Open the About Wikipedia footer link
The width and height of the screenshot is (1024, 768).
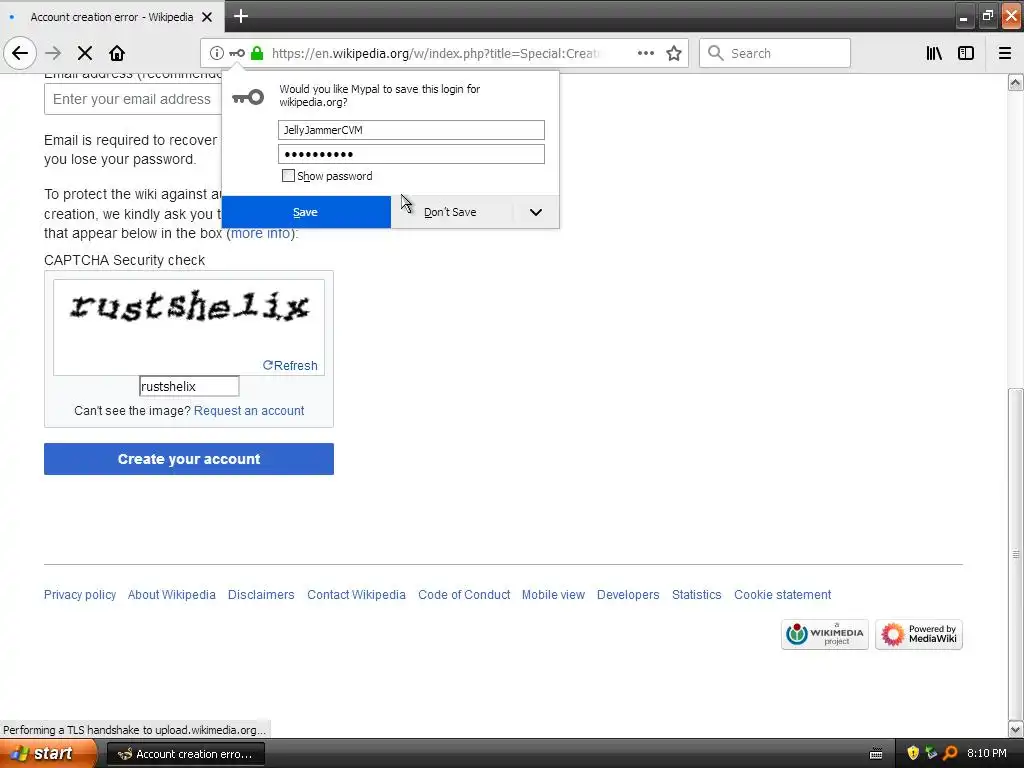172,595
